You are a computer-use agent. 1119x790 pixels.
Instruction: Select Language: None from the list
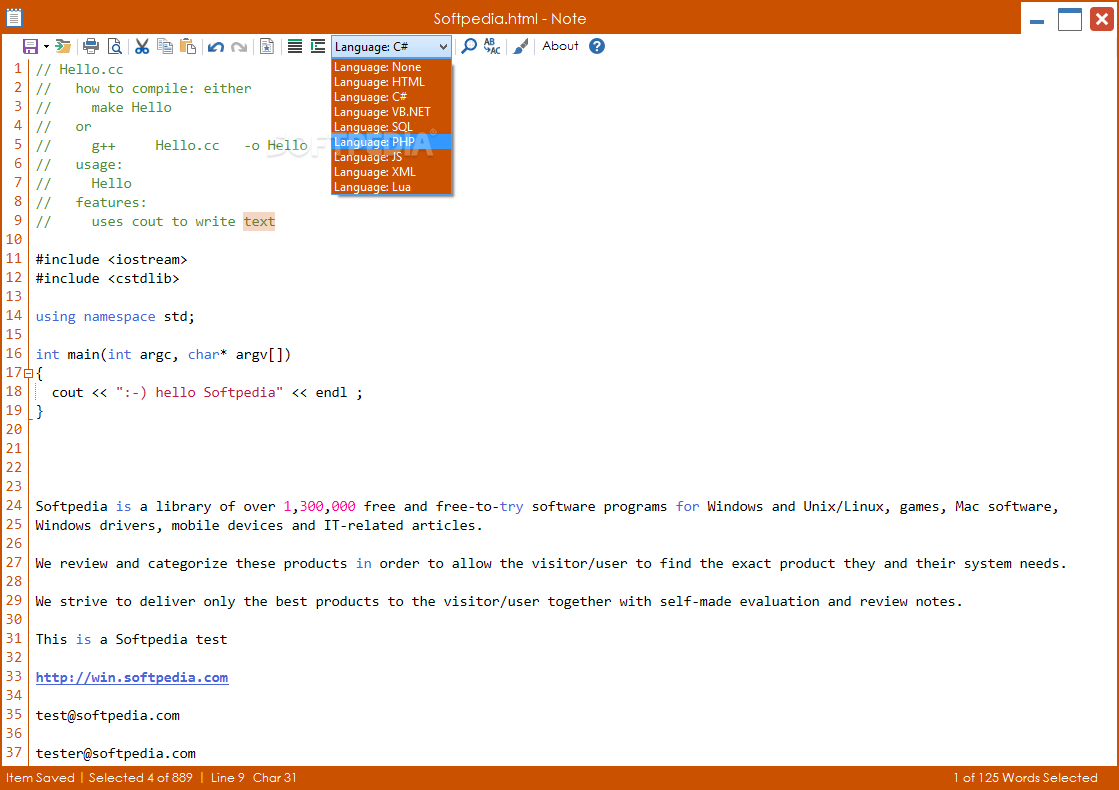(391, 67)
